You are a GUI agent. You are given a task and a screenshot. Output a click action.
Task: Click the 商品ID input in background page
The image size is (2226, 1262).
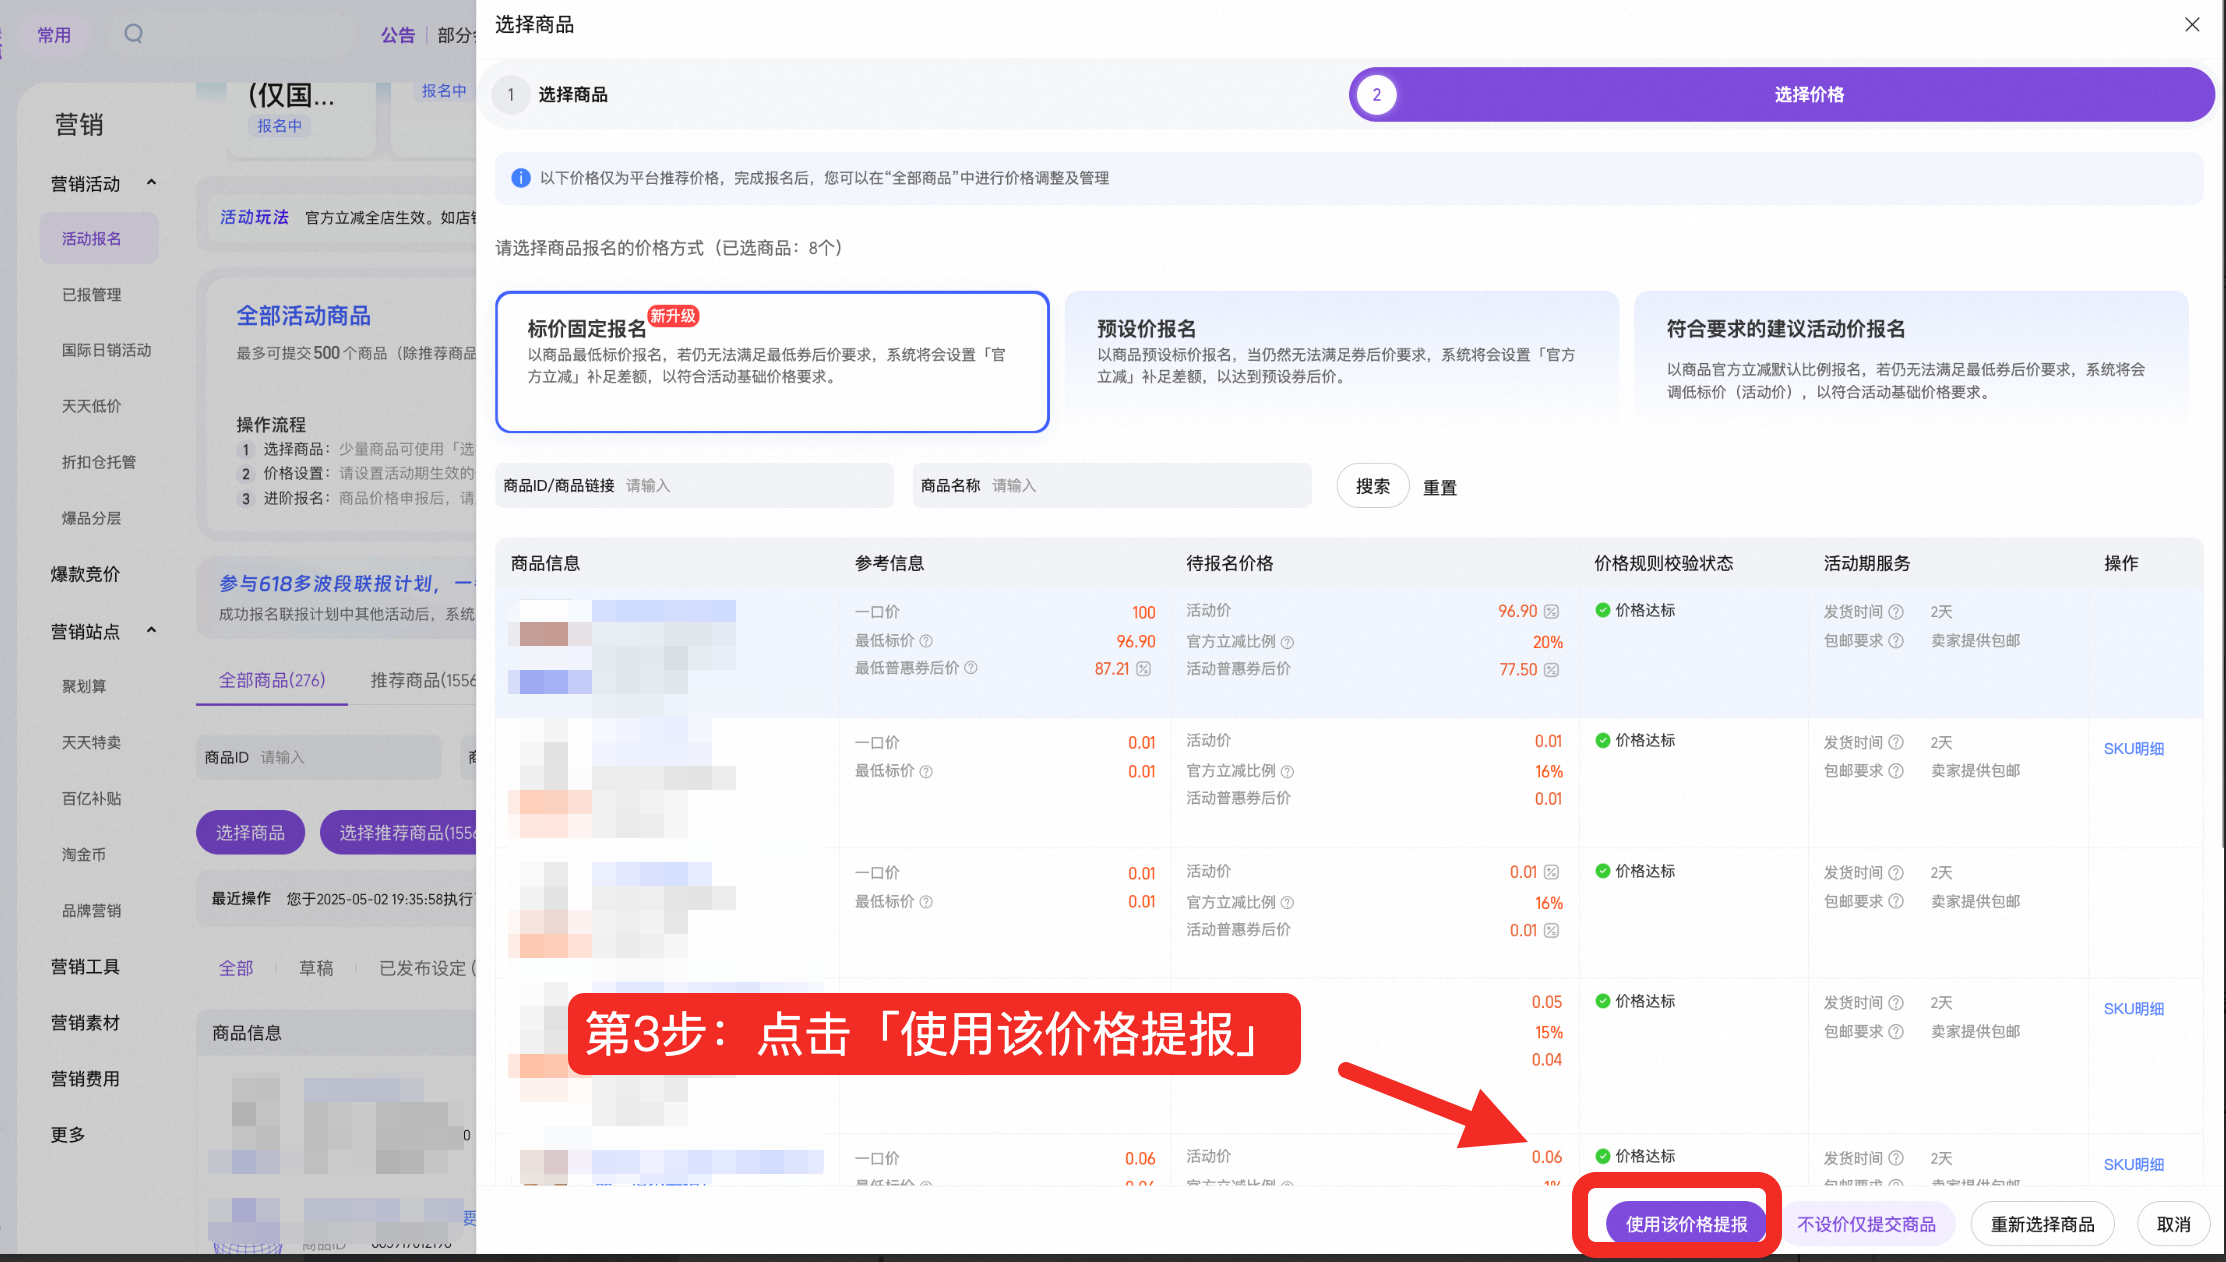point(319,758)
